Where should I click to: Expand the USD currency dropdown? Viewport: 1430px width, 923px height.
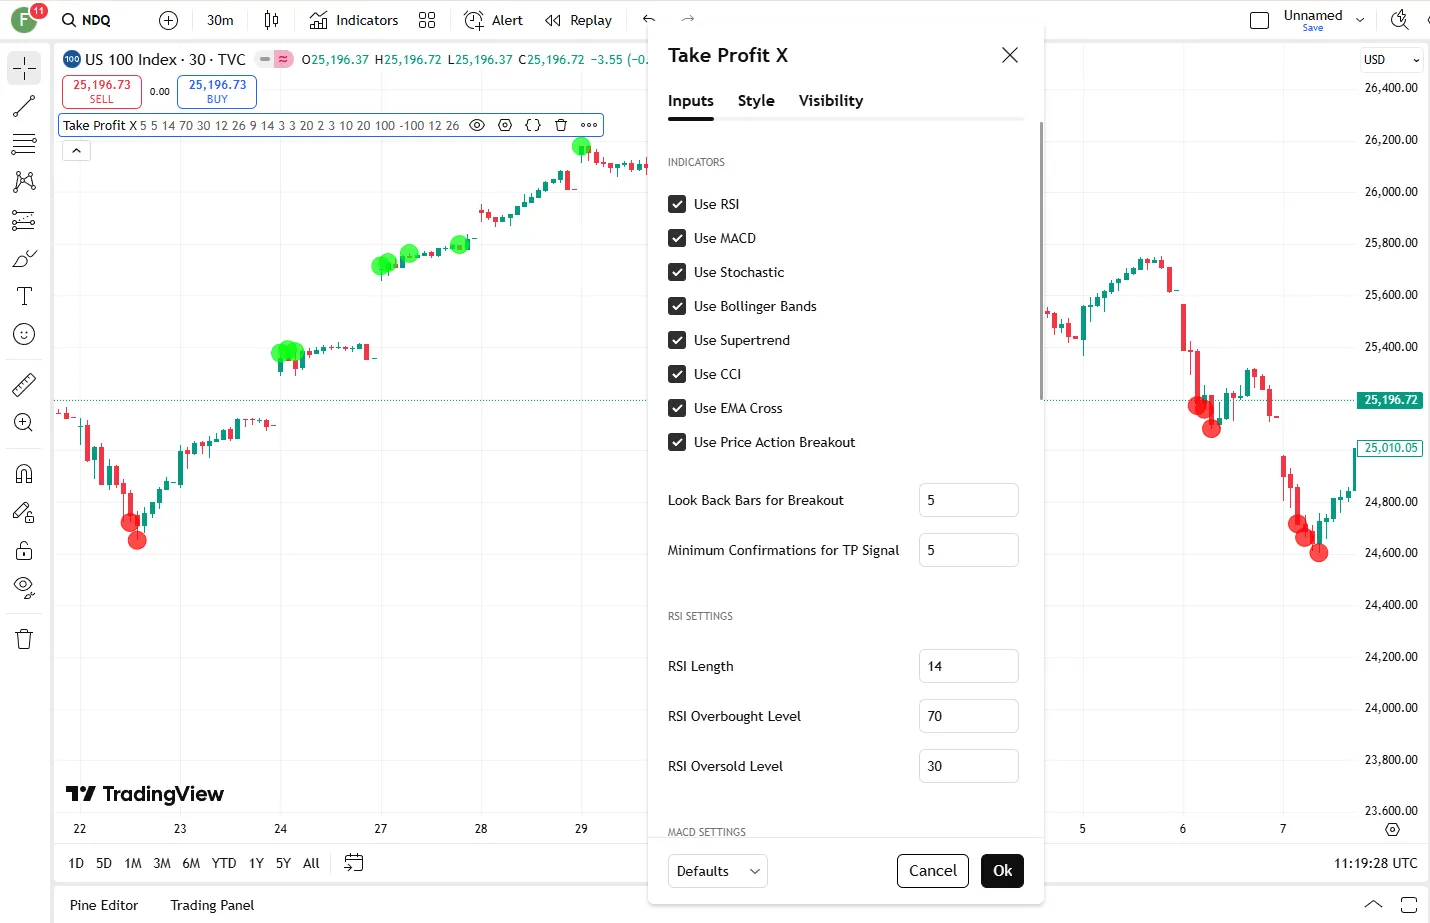(x=1391, y=60)
